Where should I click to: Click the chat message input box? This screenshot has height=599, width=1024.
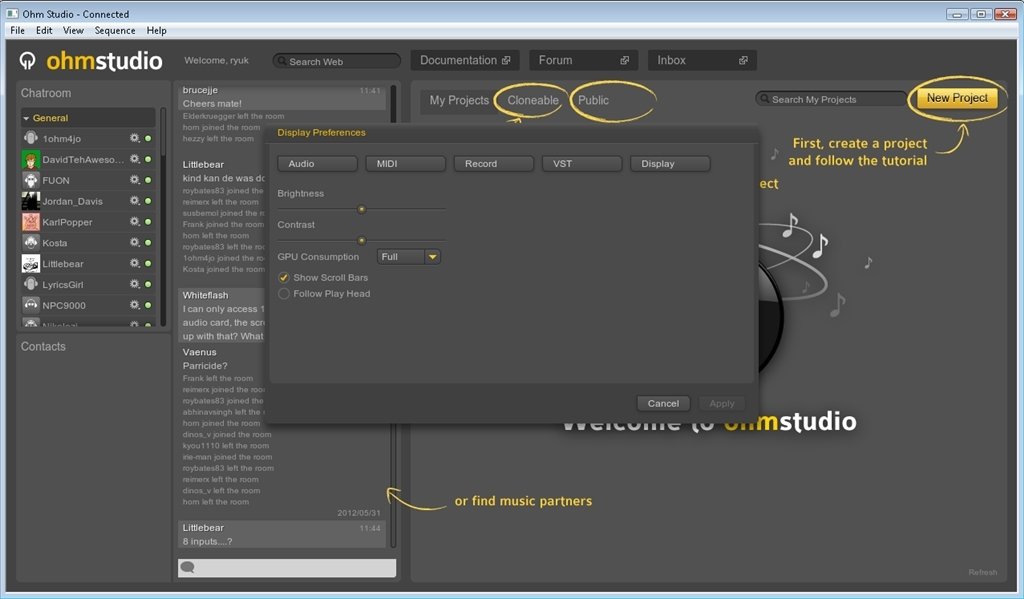[x=287, y=568]
